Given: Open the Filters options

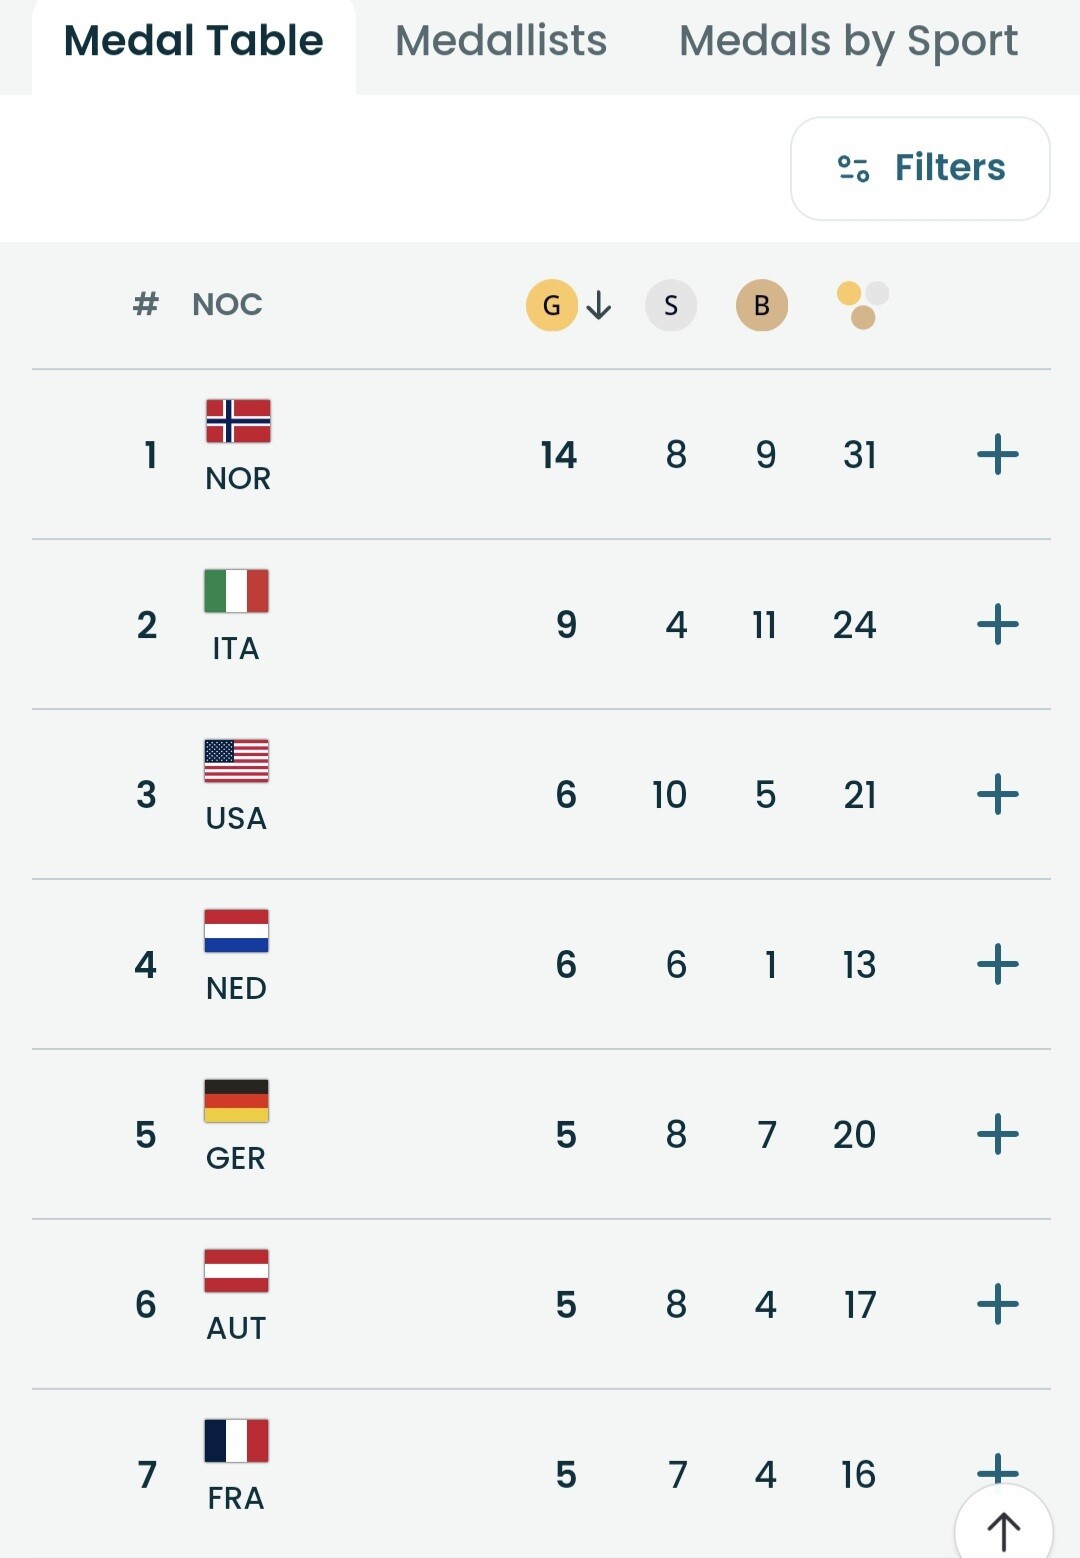Looking at the screenshot, I should (920, 168).
